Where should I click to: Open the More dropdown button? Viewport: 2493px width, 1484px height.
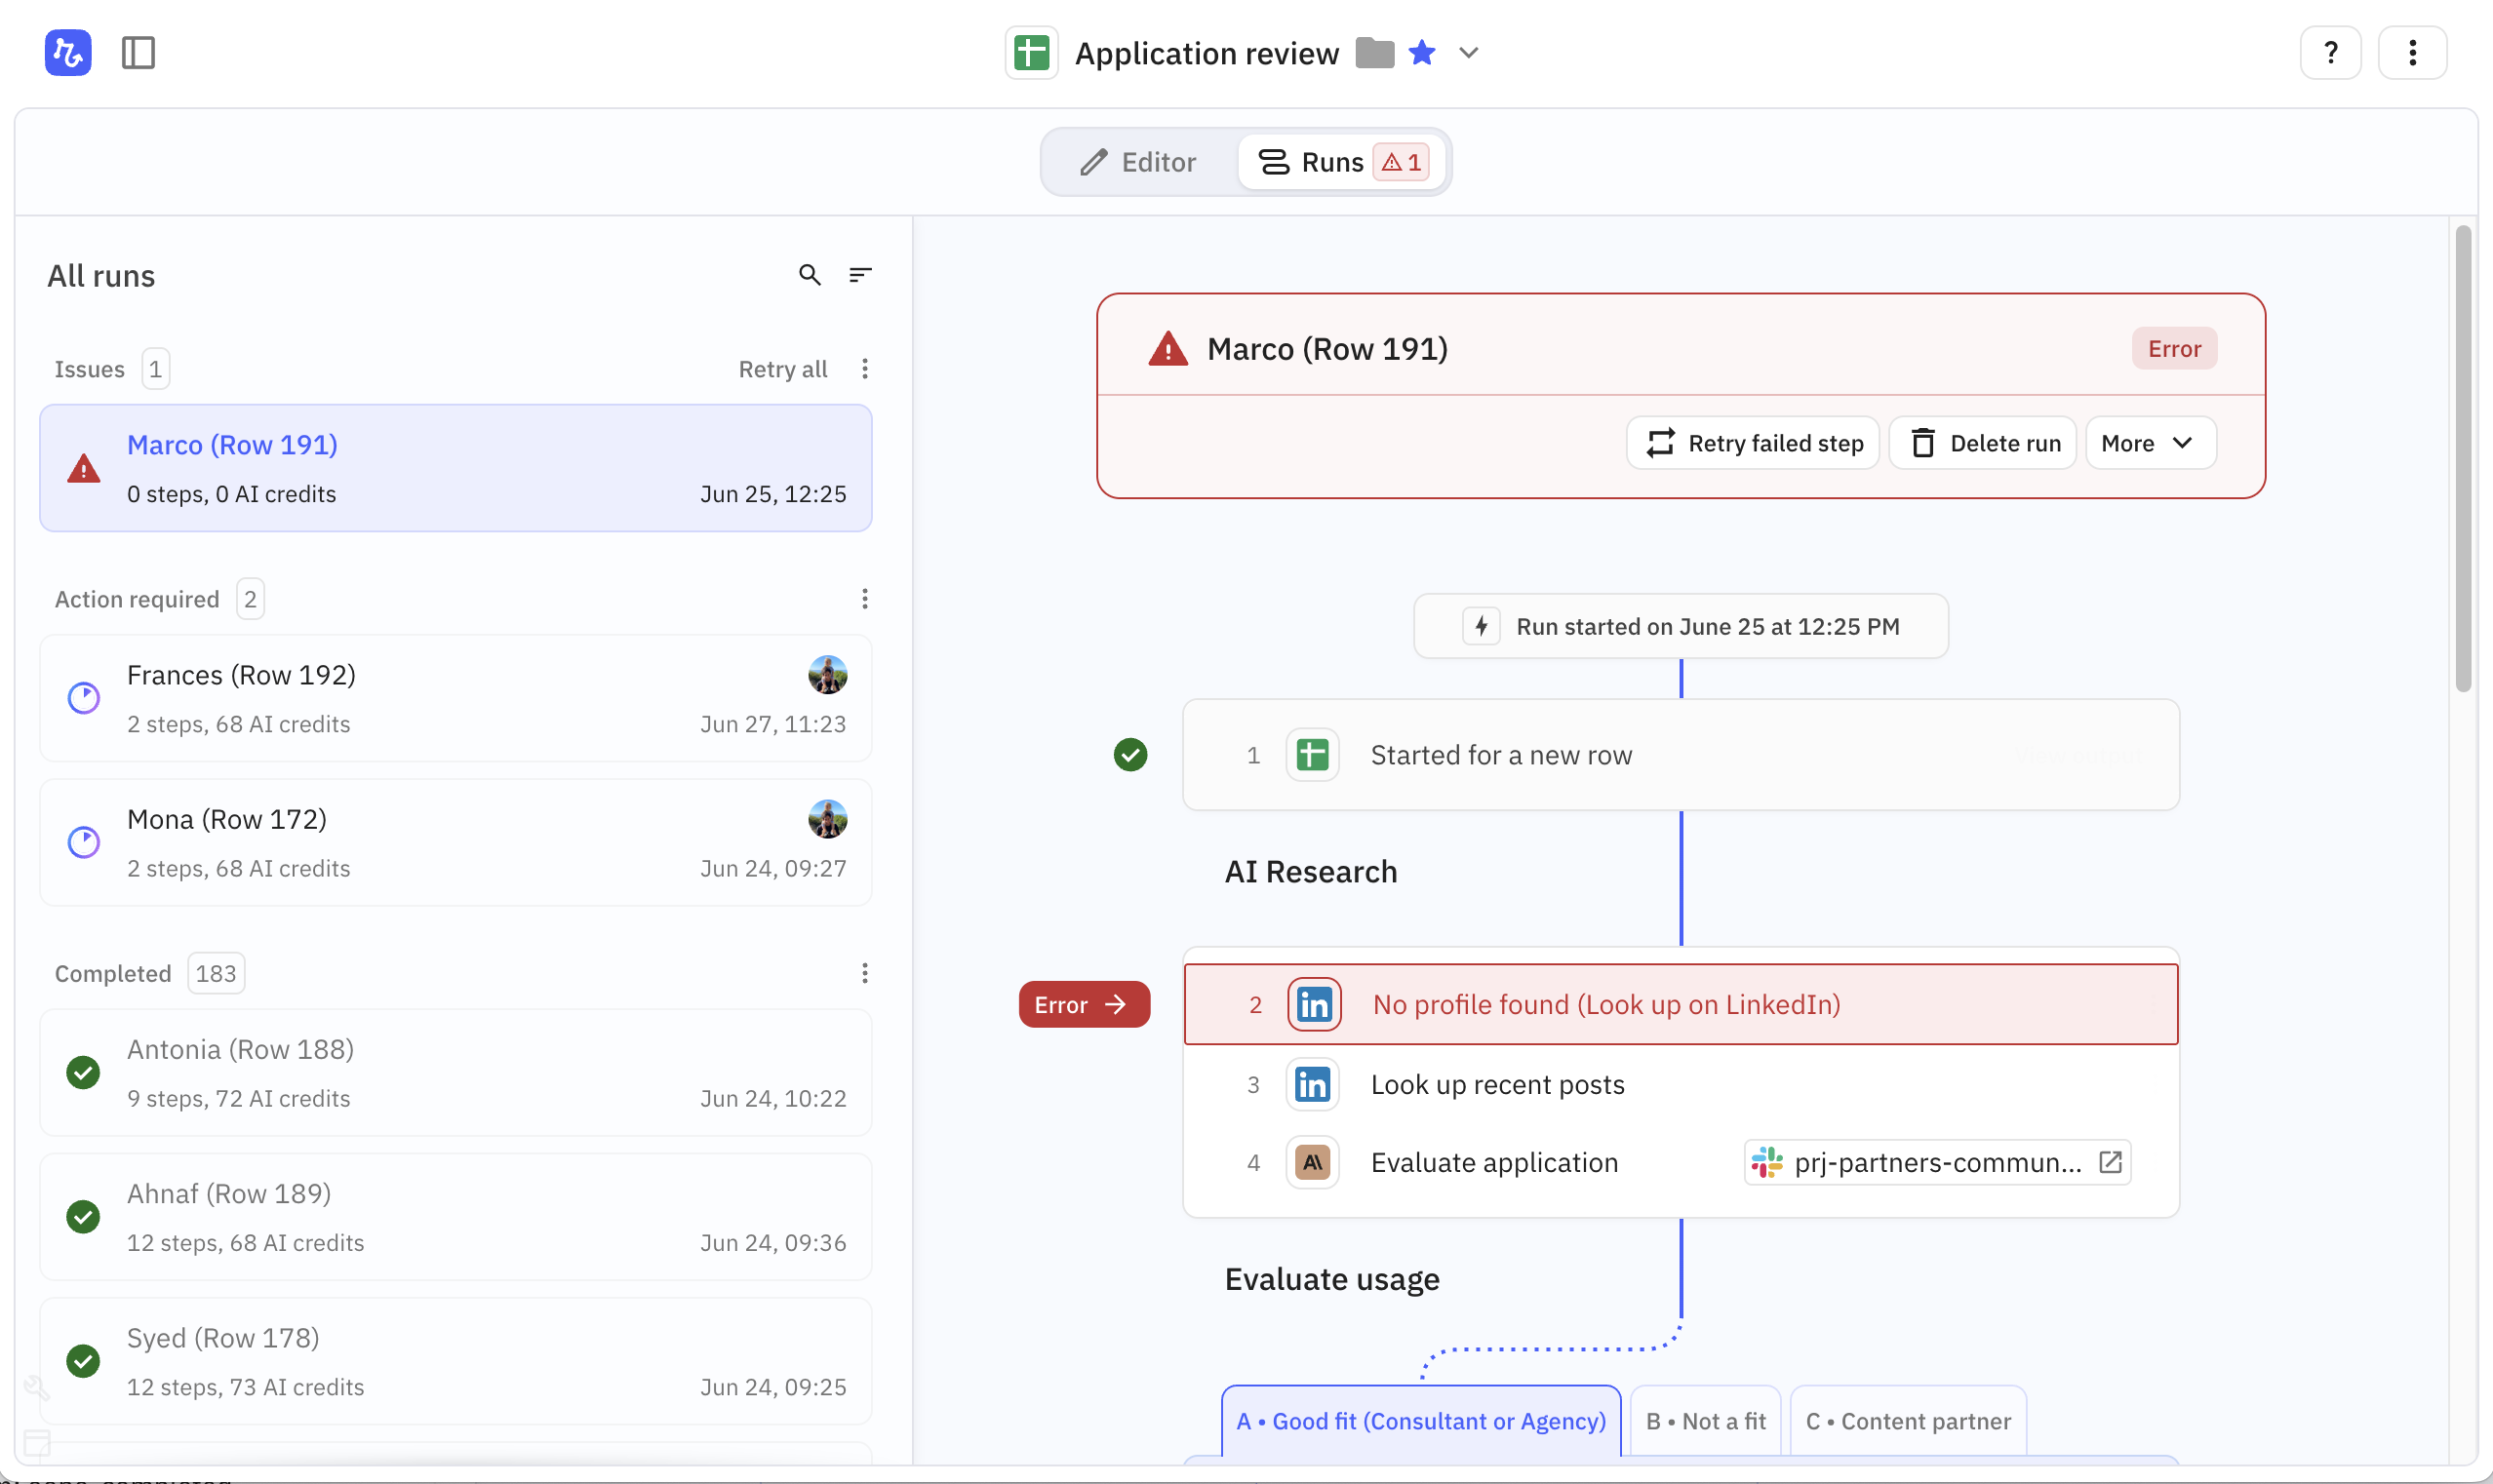click(2149, 443)
